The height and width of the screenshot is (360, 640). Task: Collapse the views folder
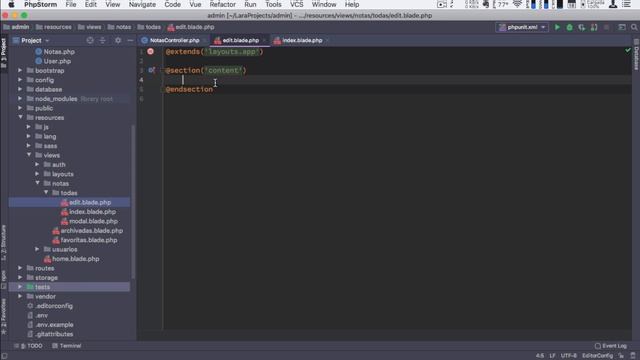click(29, 155)
